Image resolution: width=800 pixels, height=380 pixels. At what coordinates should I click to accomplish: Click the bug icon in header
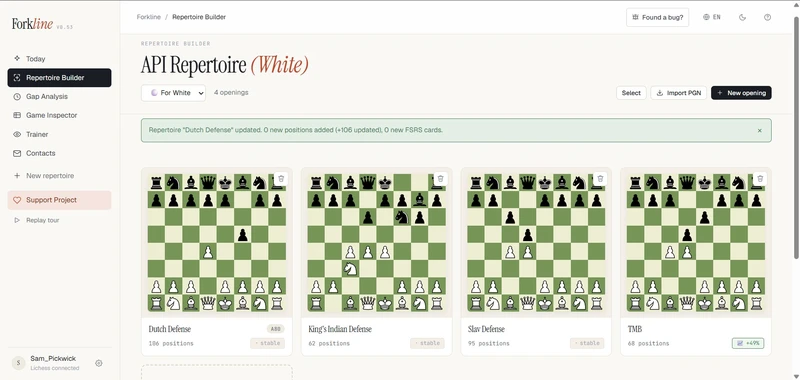(x=635, y=17)
